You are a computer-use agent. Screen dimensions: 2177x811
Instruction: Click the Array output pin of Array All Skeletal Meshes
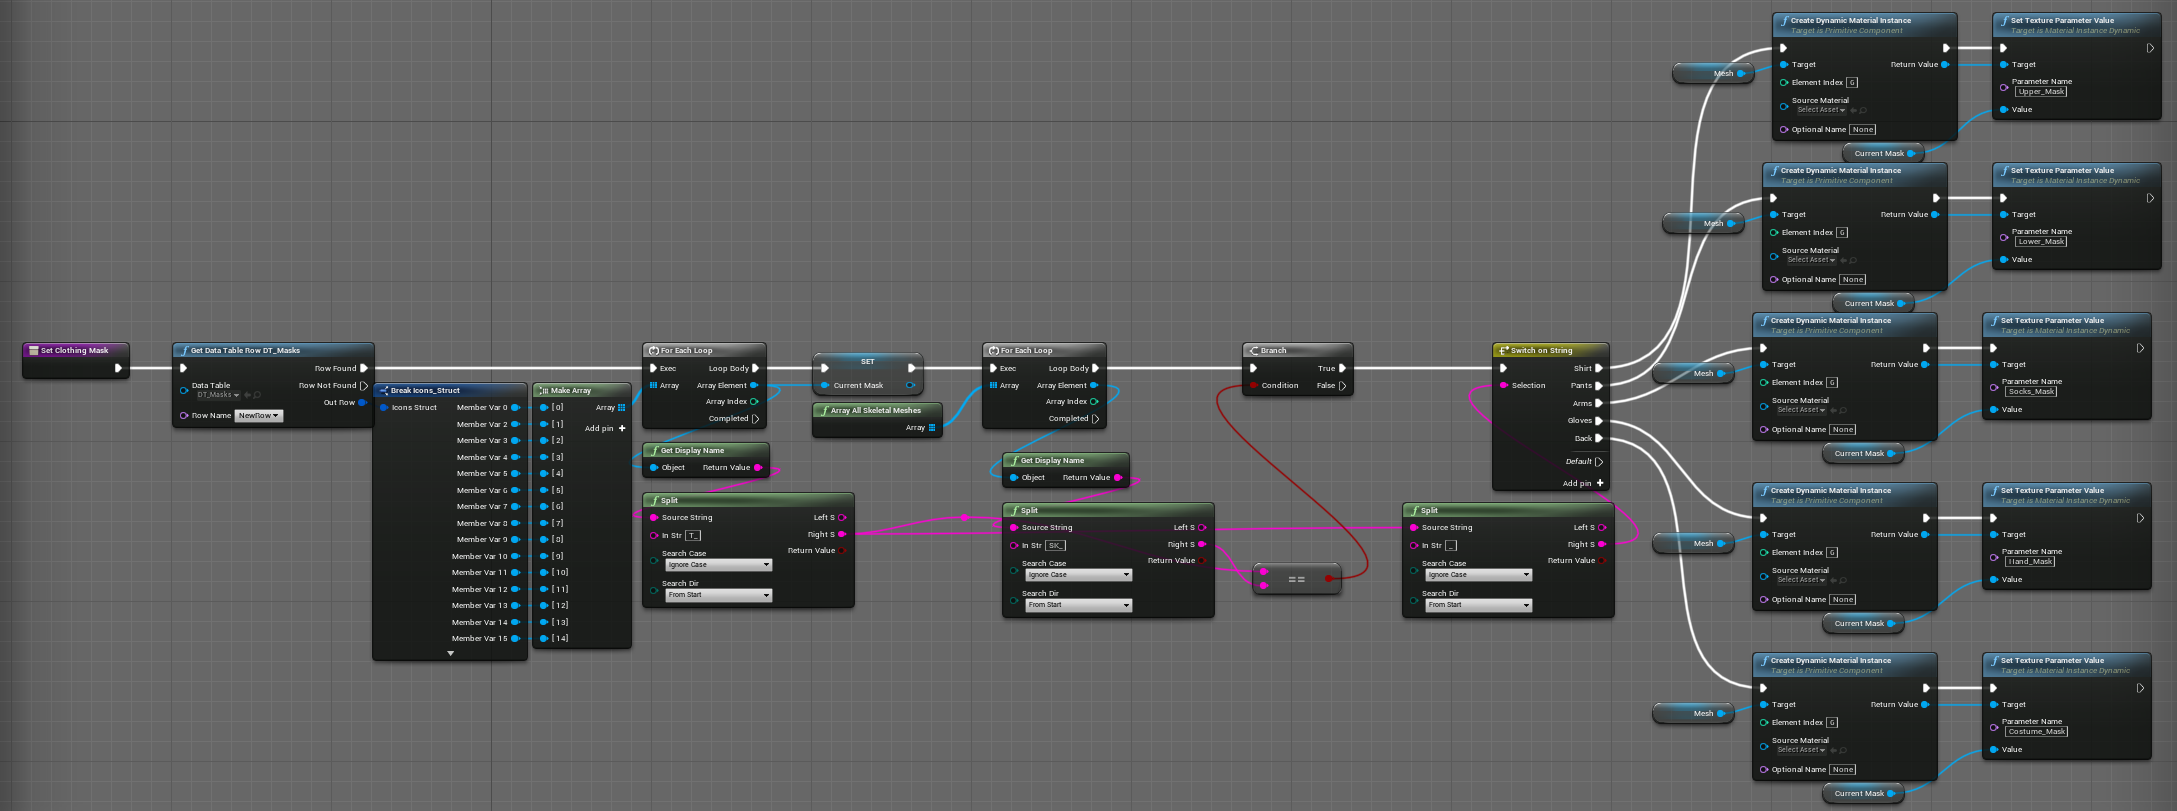tap(932, 427)
